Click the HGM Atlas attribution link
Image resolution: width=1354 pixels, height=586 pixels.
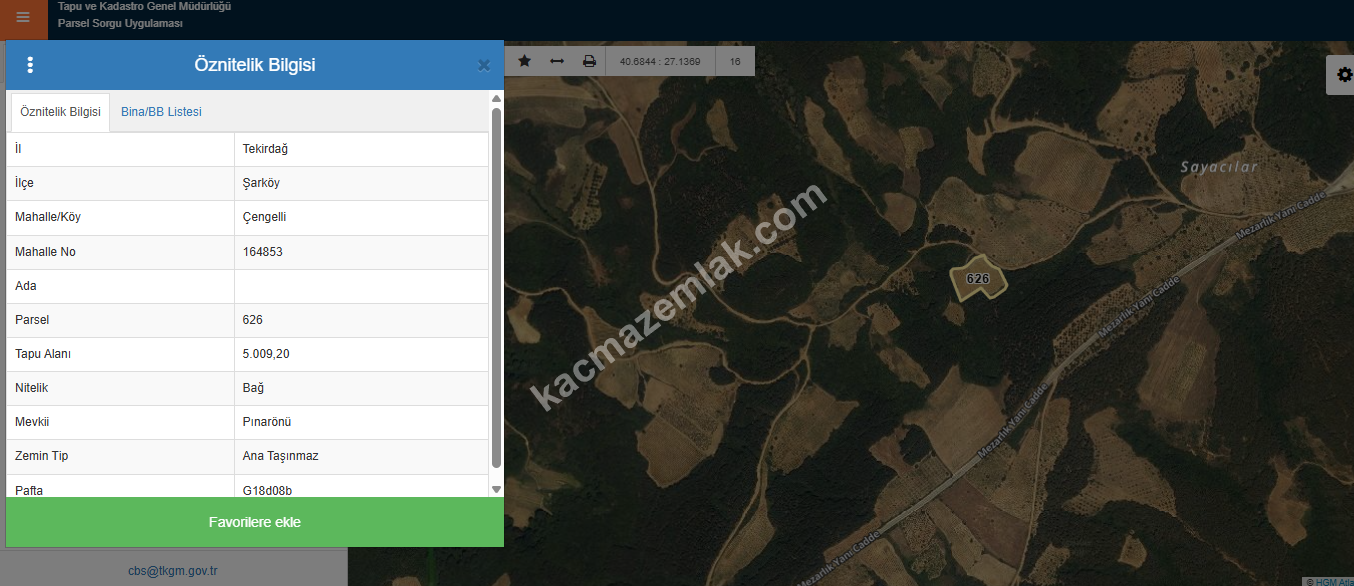tap(1330, 581)
